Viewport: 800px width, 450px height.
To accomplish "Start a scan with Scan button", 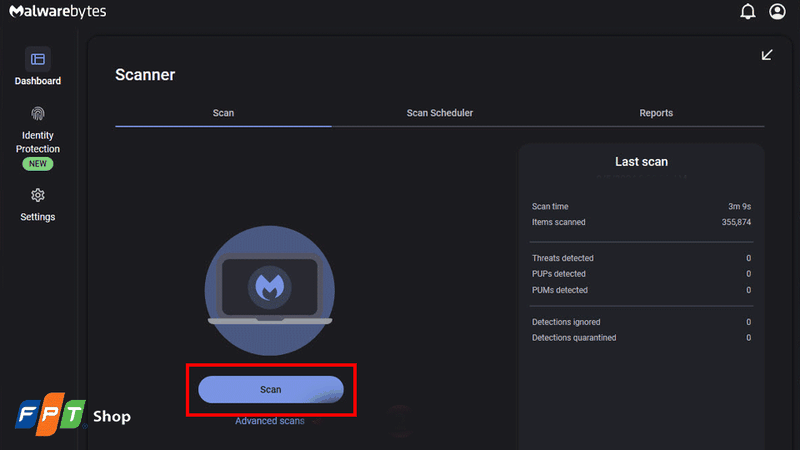I will (271, 389).
